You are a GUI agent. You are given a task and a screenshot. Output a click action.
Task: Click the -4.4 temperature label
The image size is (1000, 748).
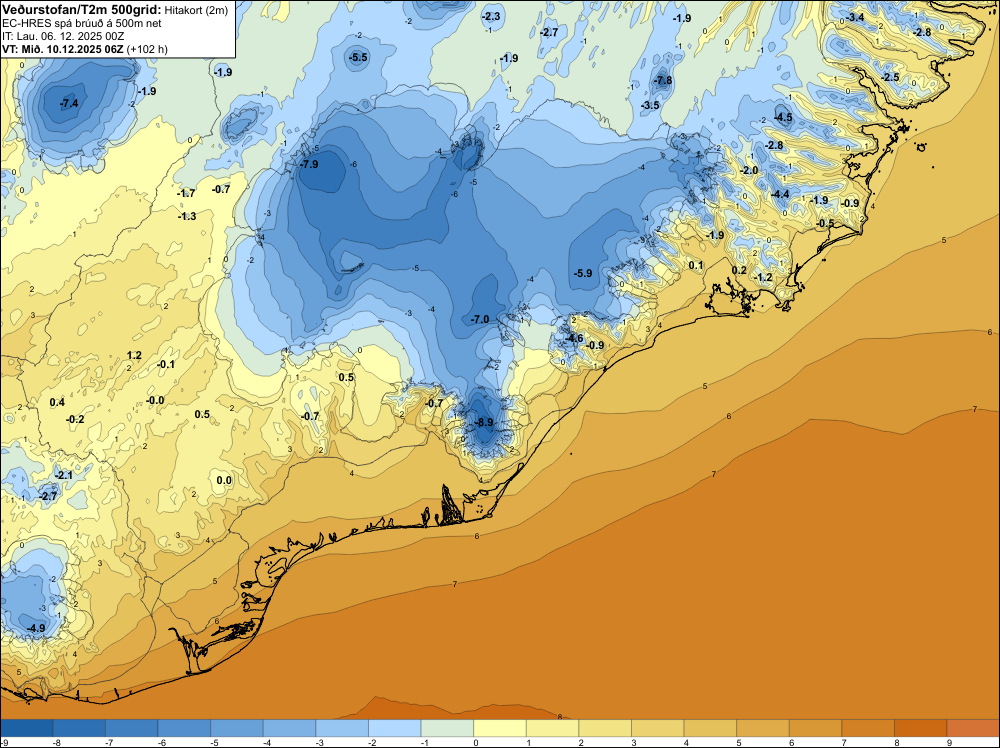click(781, 194)
